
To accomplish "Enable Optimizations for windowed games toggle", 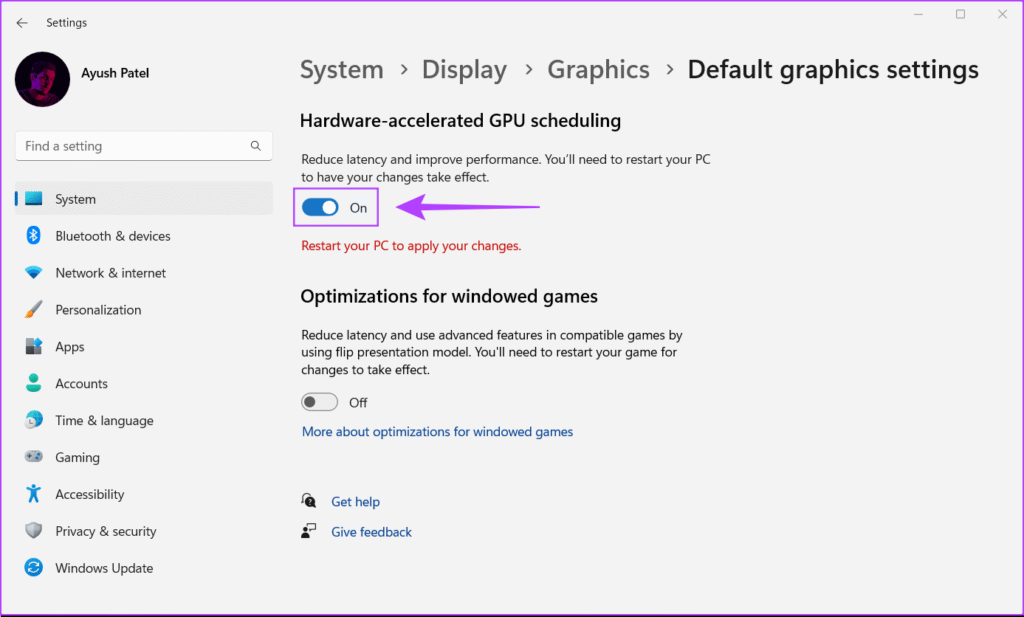I will (x=320, y=402).
